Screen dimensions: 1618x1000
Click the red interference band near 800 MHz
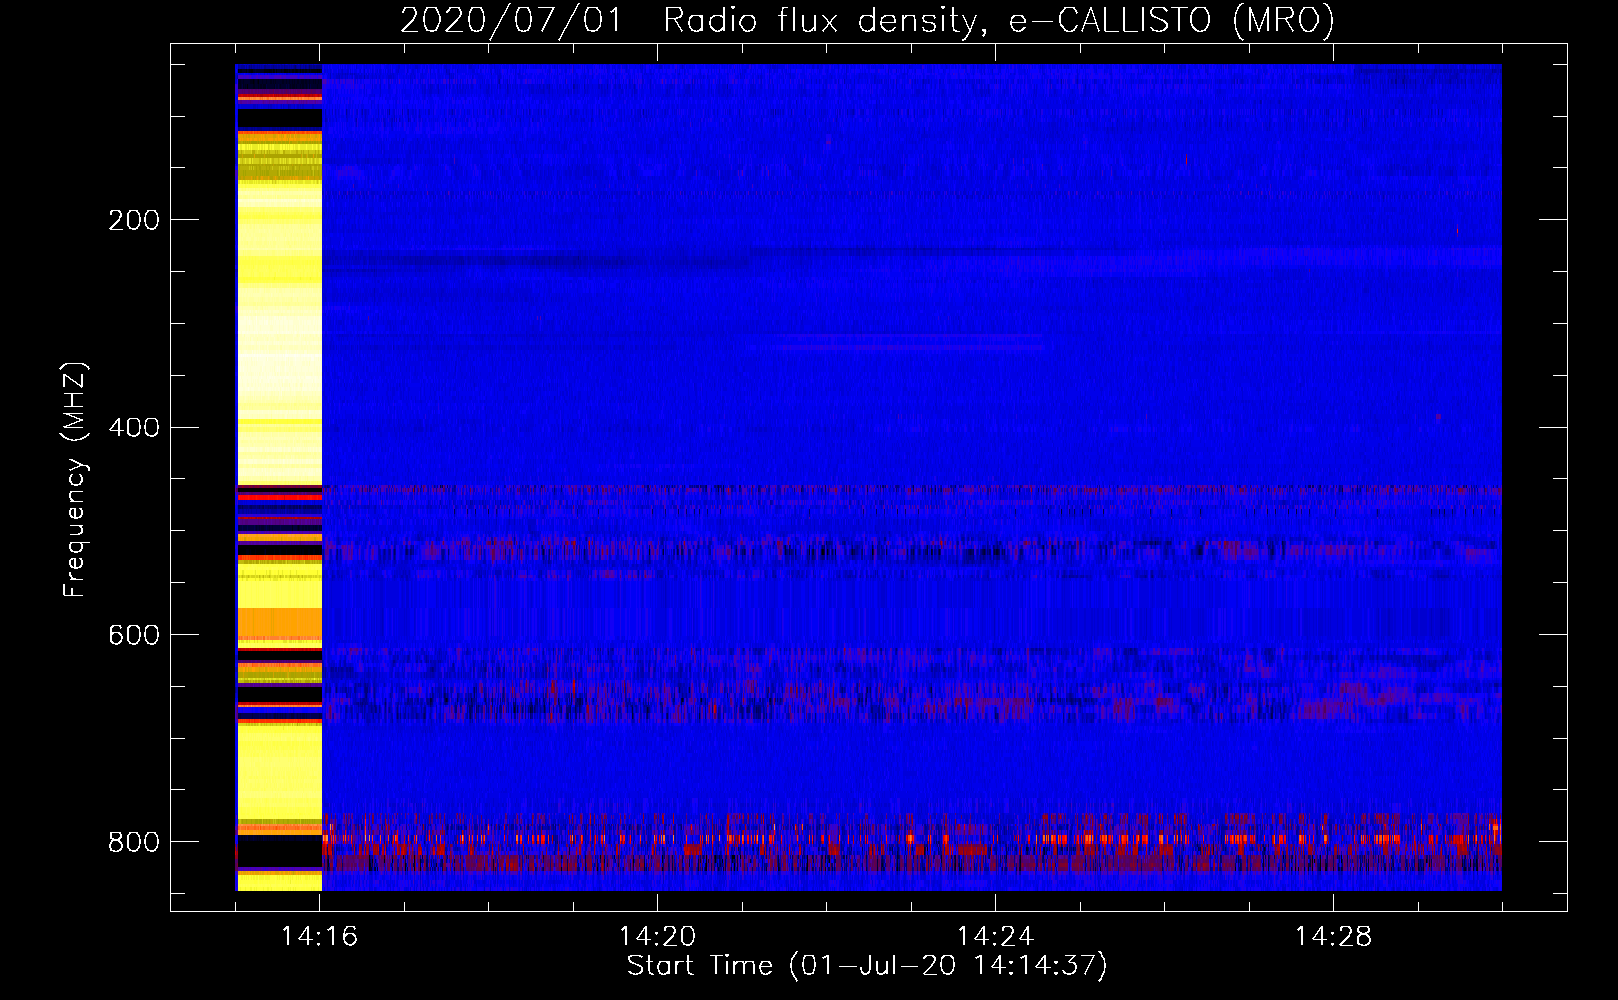[912, 842]
